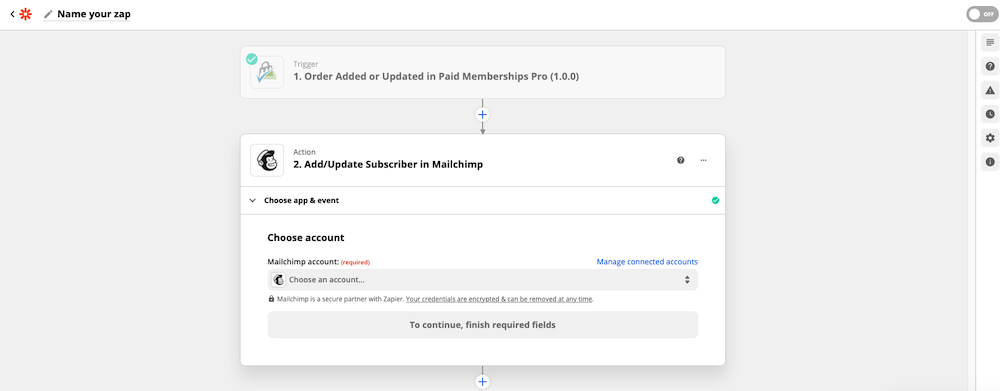
Task: Select the 'Add/Update Subscriber in Mailchimp' step title
Action: pos(388,165)
